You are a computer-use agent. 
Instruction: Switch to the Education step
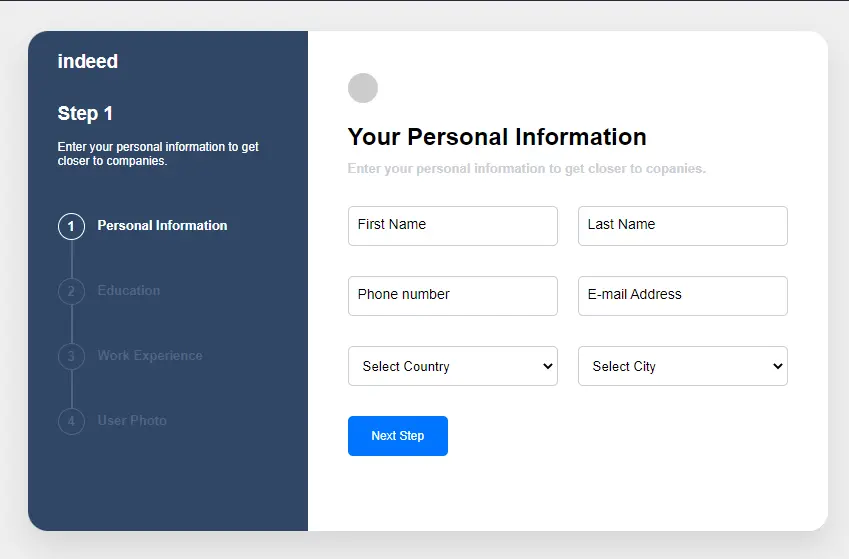(x=129, y=291)
